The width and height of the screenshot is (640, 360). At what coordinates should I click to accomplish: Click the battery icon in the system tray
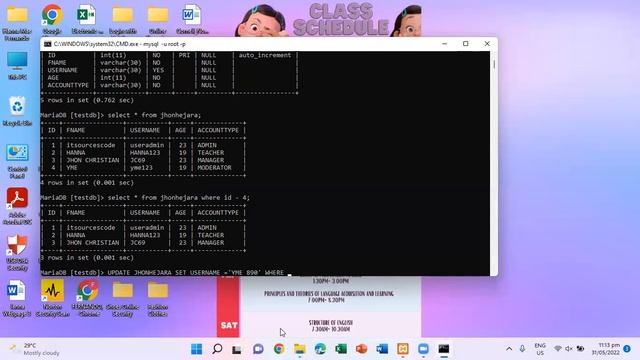tap(580, 349)
